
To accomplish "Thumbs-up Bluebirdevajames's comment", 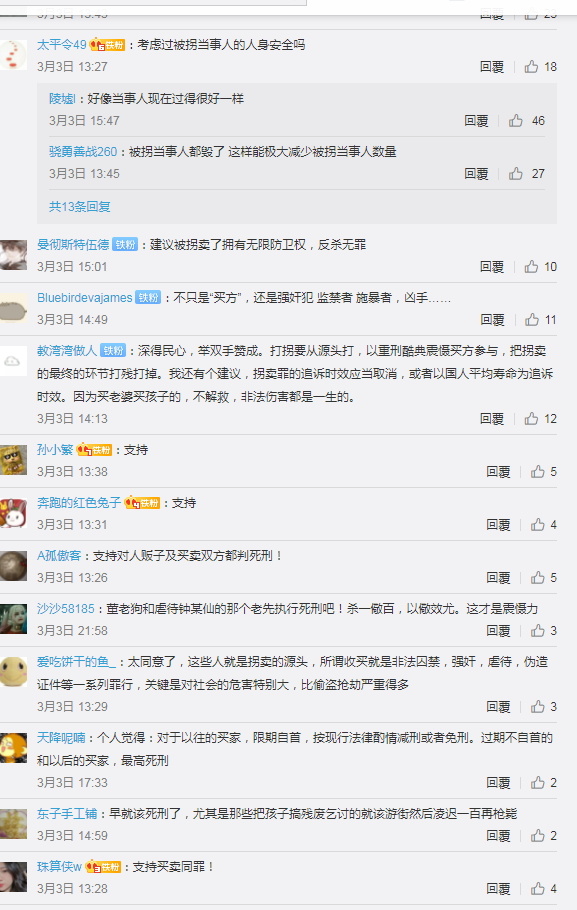I will 532,320.
